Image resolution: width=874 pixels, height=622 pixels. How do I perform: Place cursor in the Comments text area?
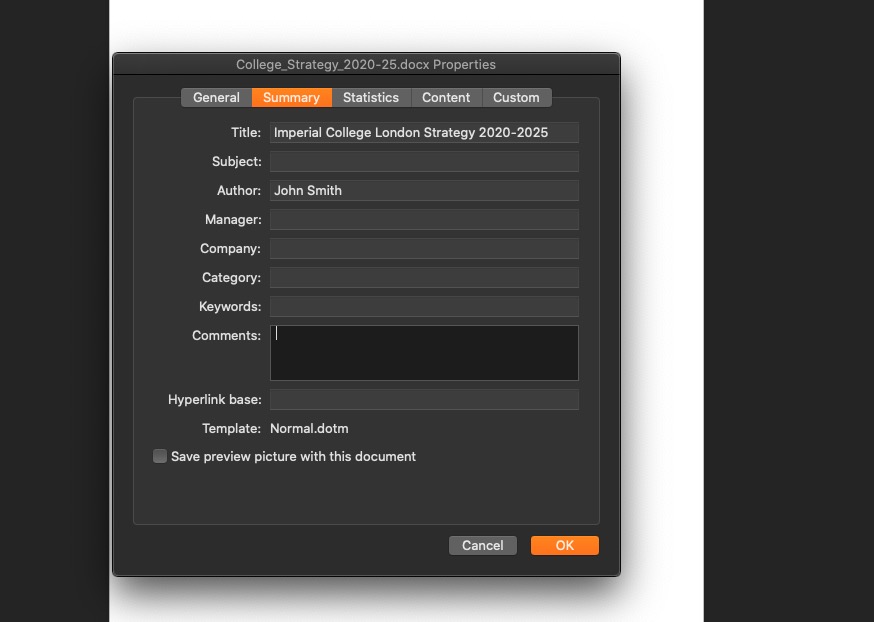tap(424, 353)
